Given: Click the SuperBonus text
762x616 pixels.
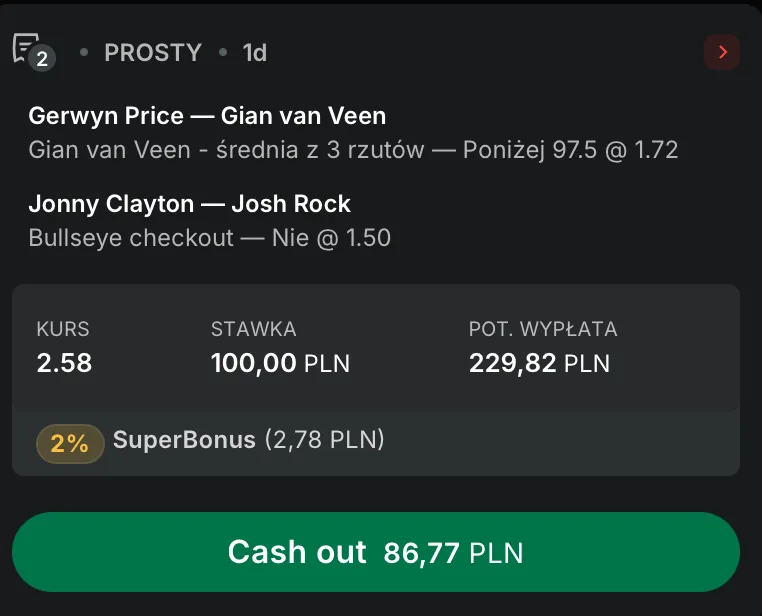Looking at the screenshot, I should 184,440.
